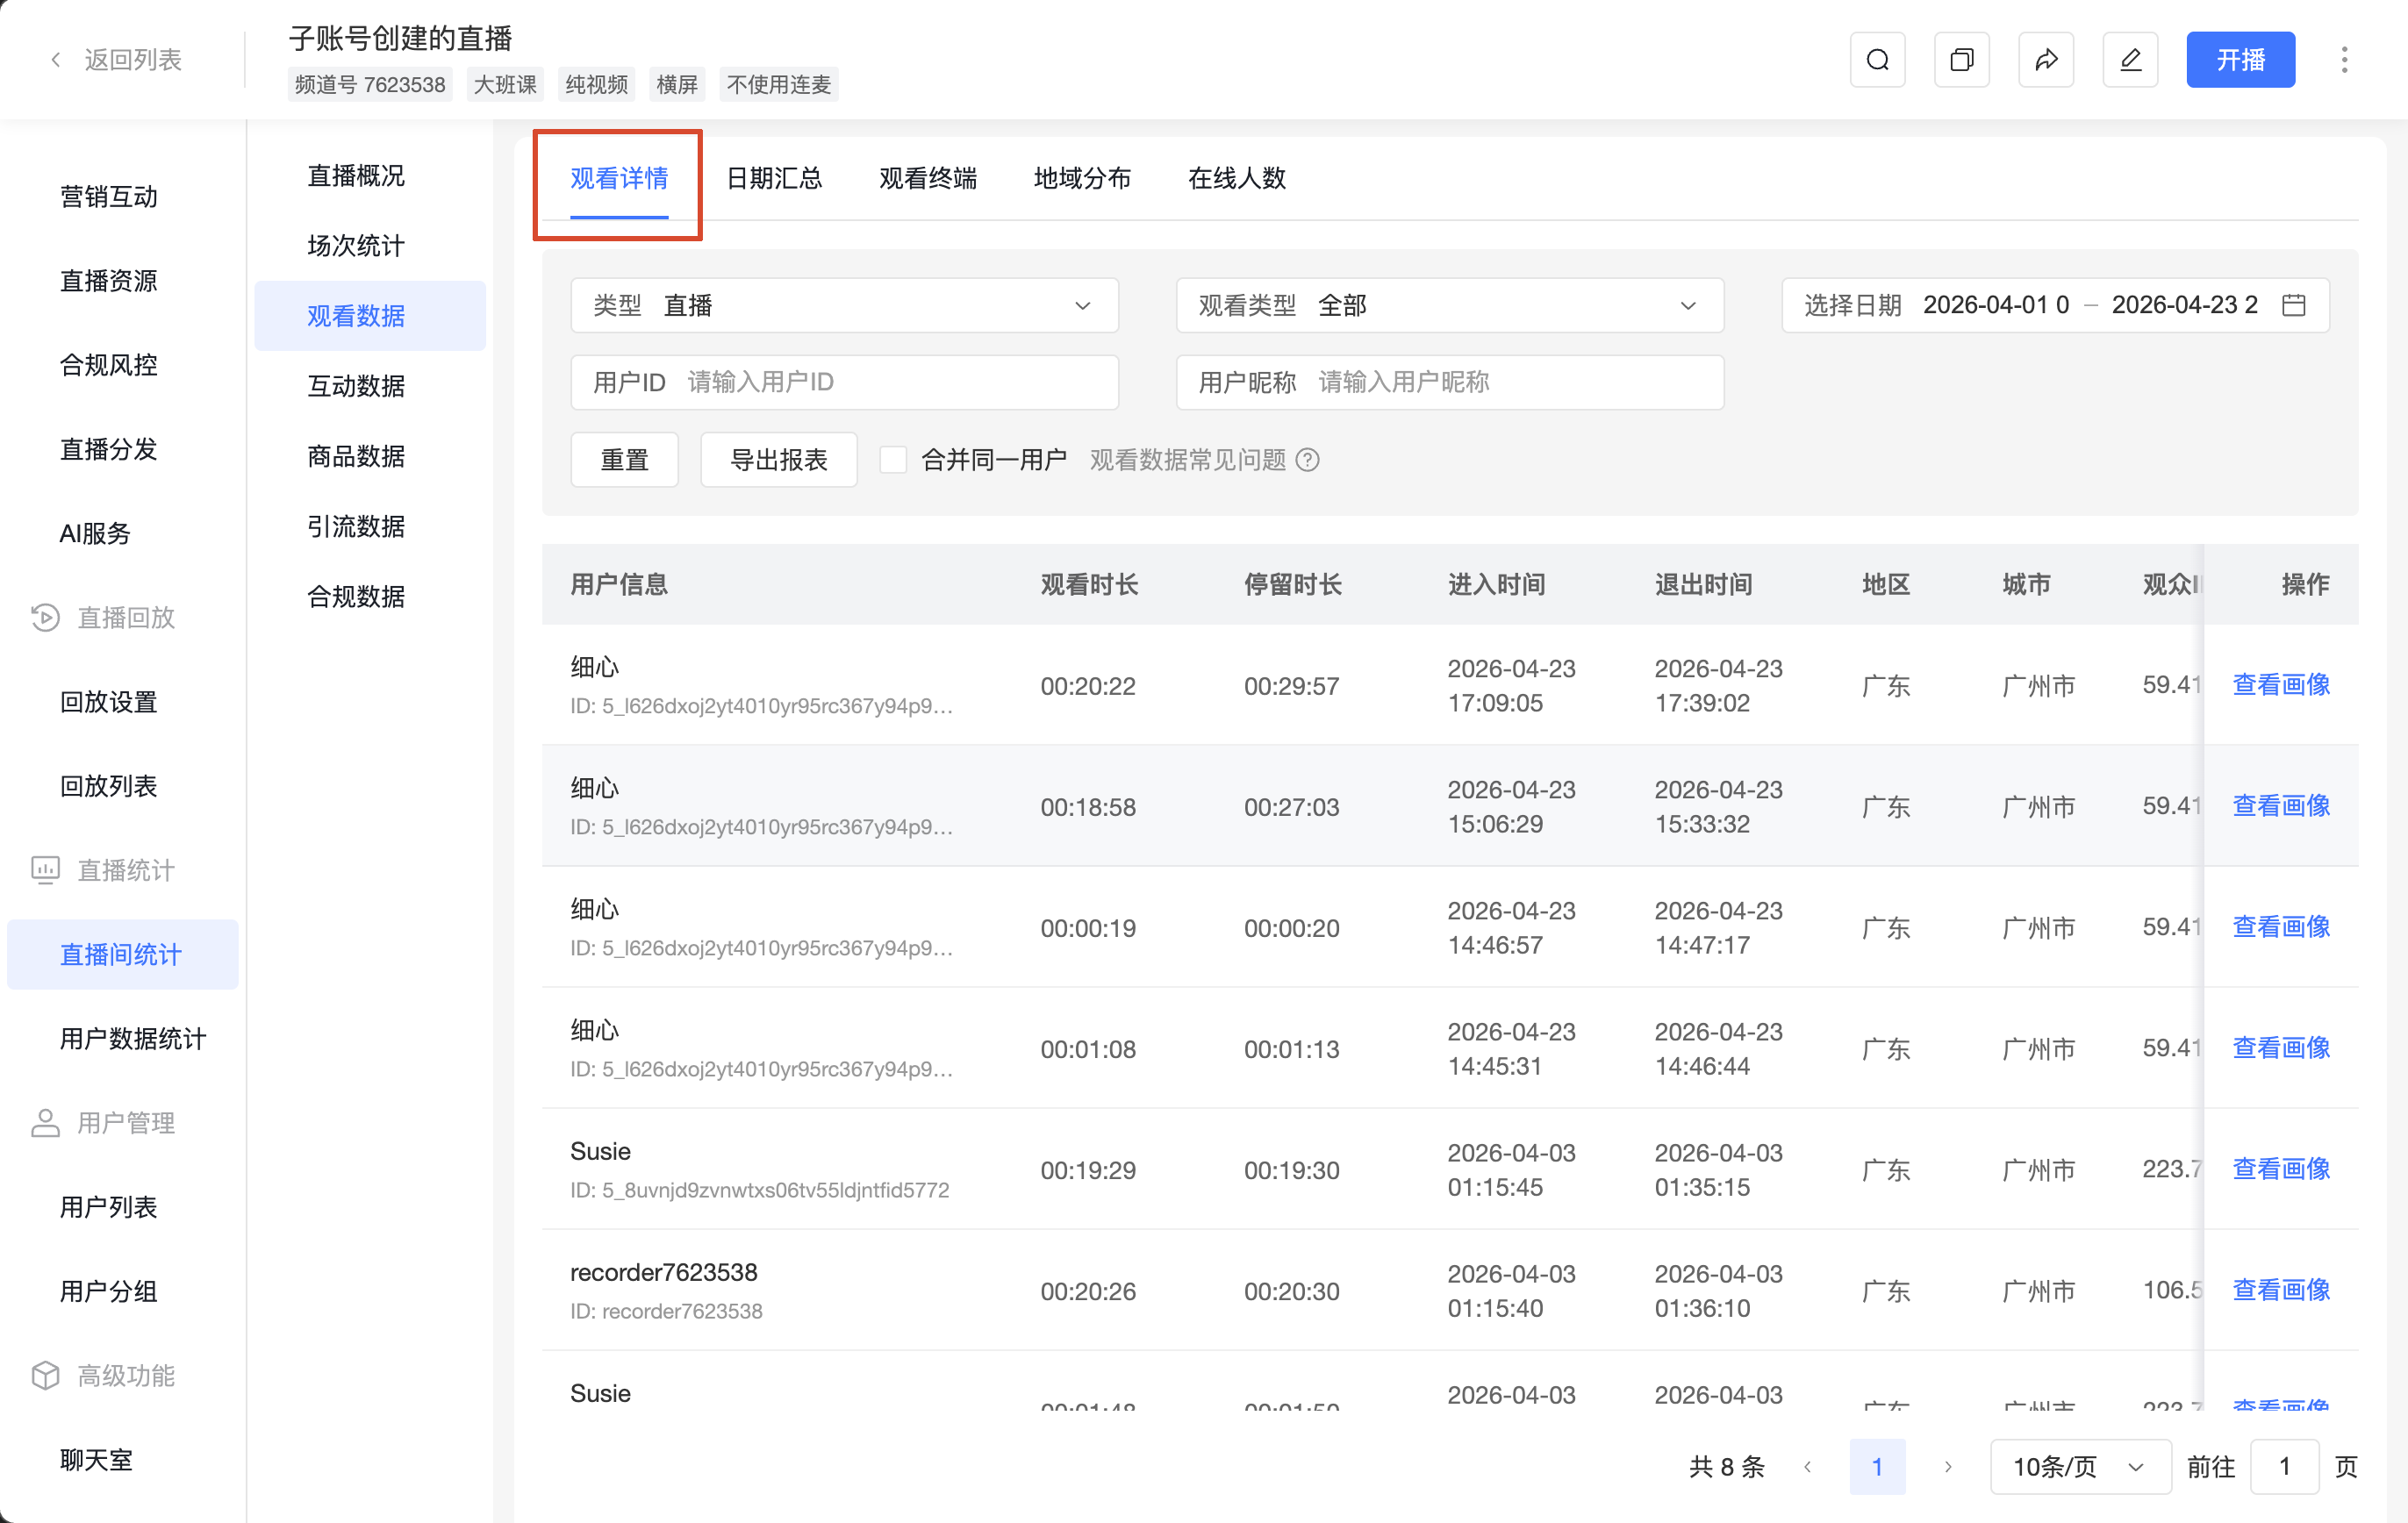Click the 导出报表 button
Image resolution: width=2408 pixels, height=1523 pixels.
point(779,460)
